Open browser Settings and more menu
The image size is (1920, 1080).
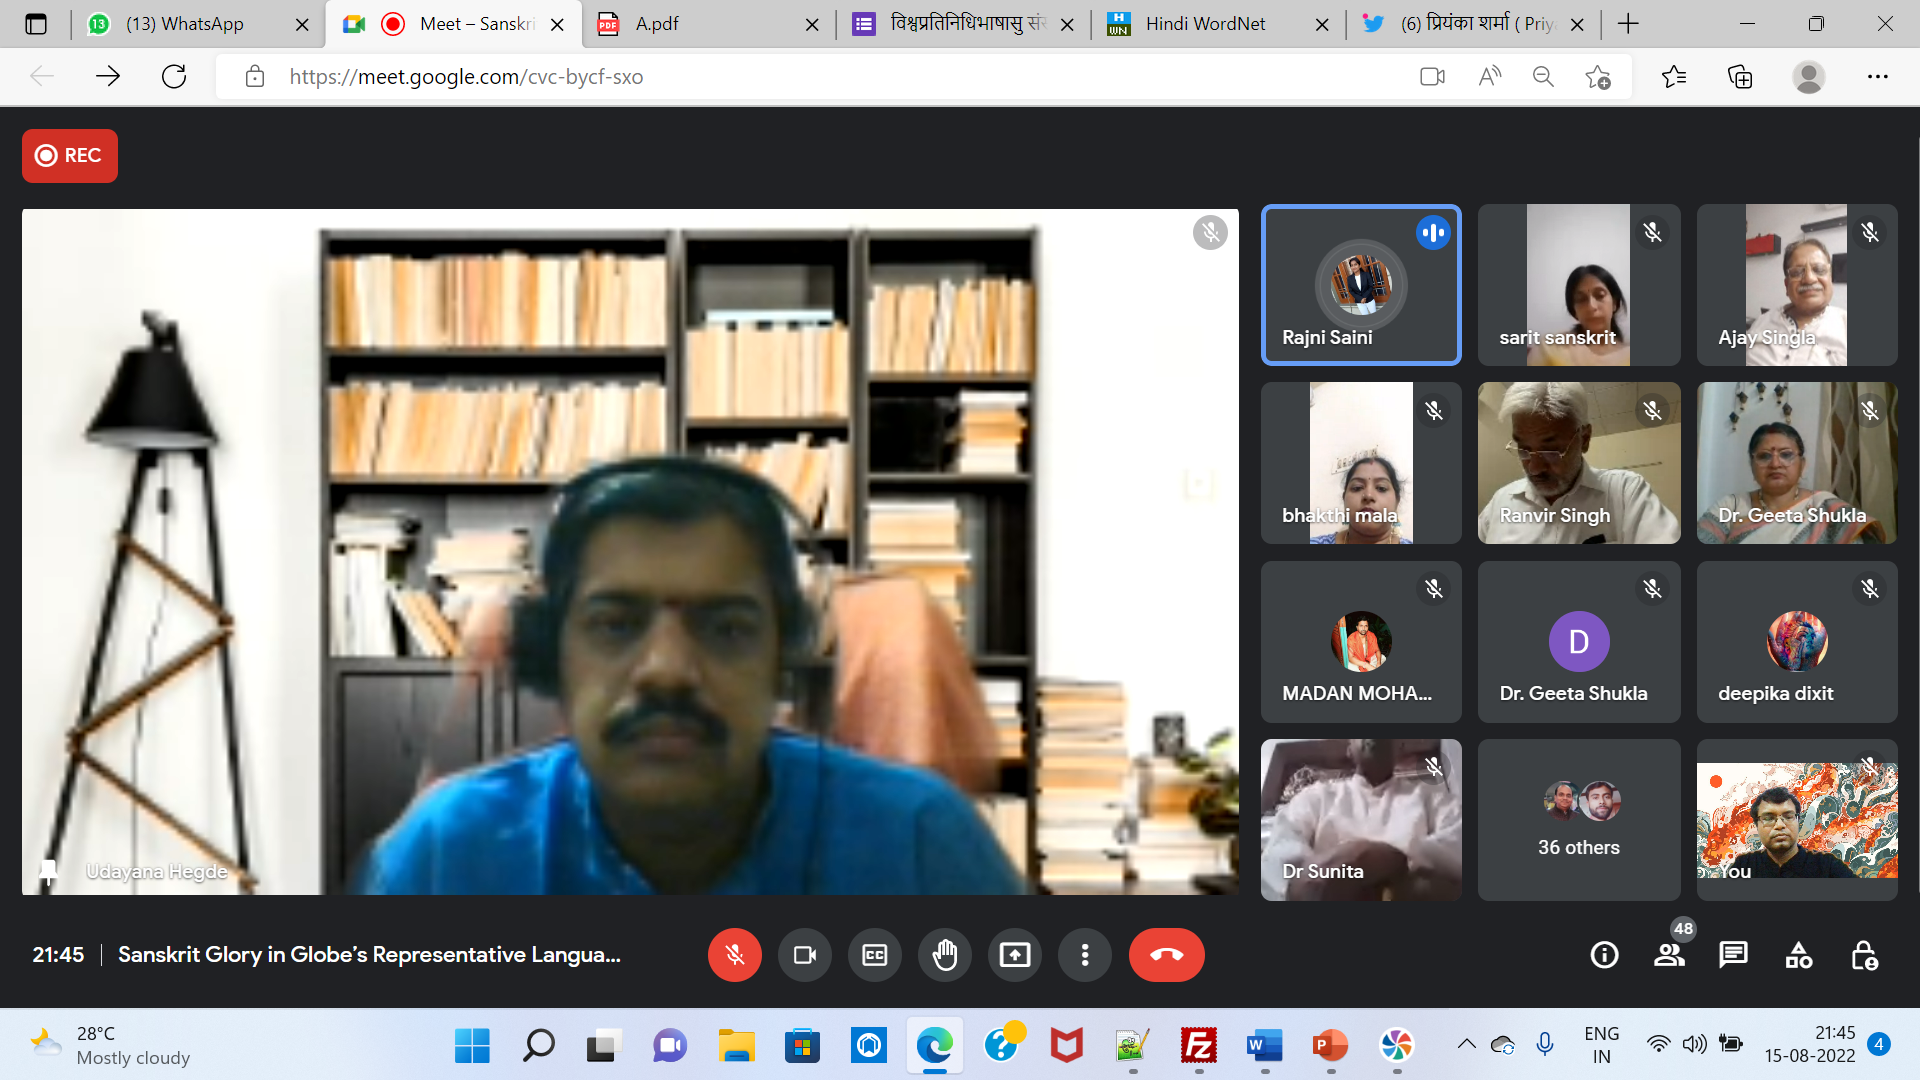point(1877,76)
